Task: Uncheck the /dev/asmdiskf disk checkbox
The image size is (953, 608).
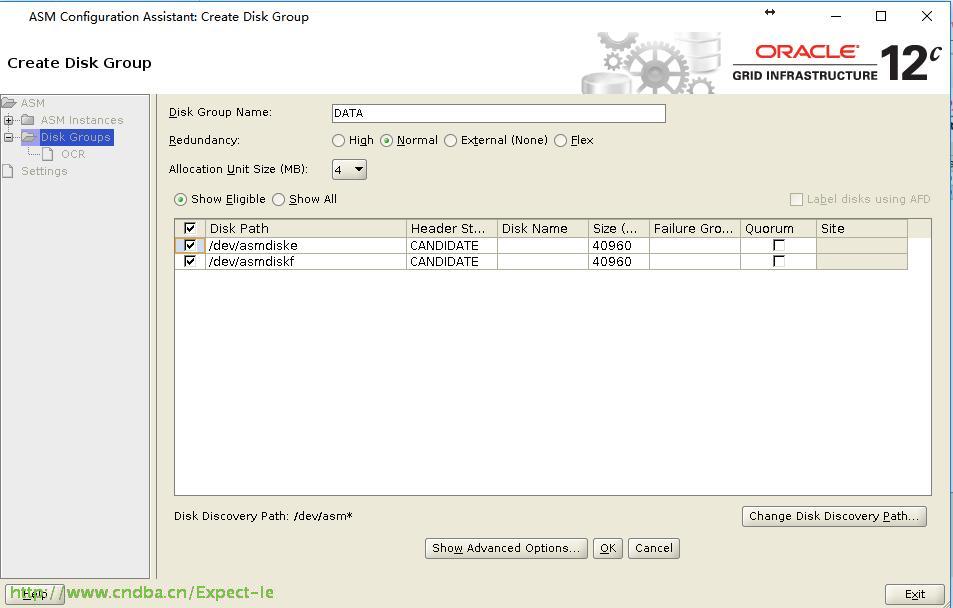Action: click(190, 261)
